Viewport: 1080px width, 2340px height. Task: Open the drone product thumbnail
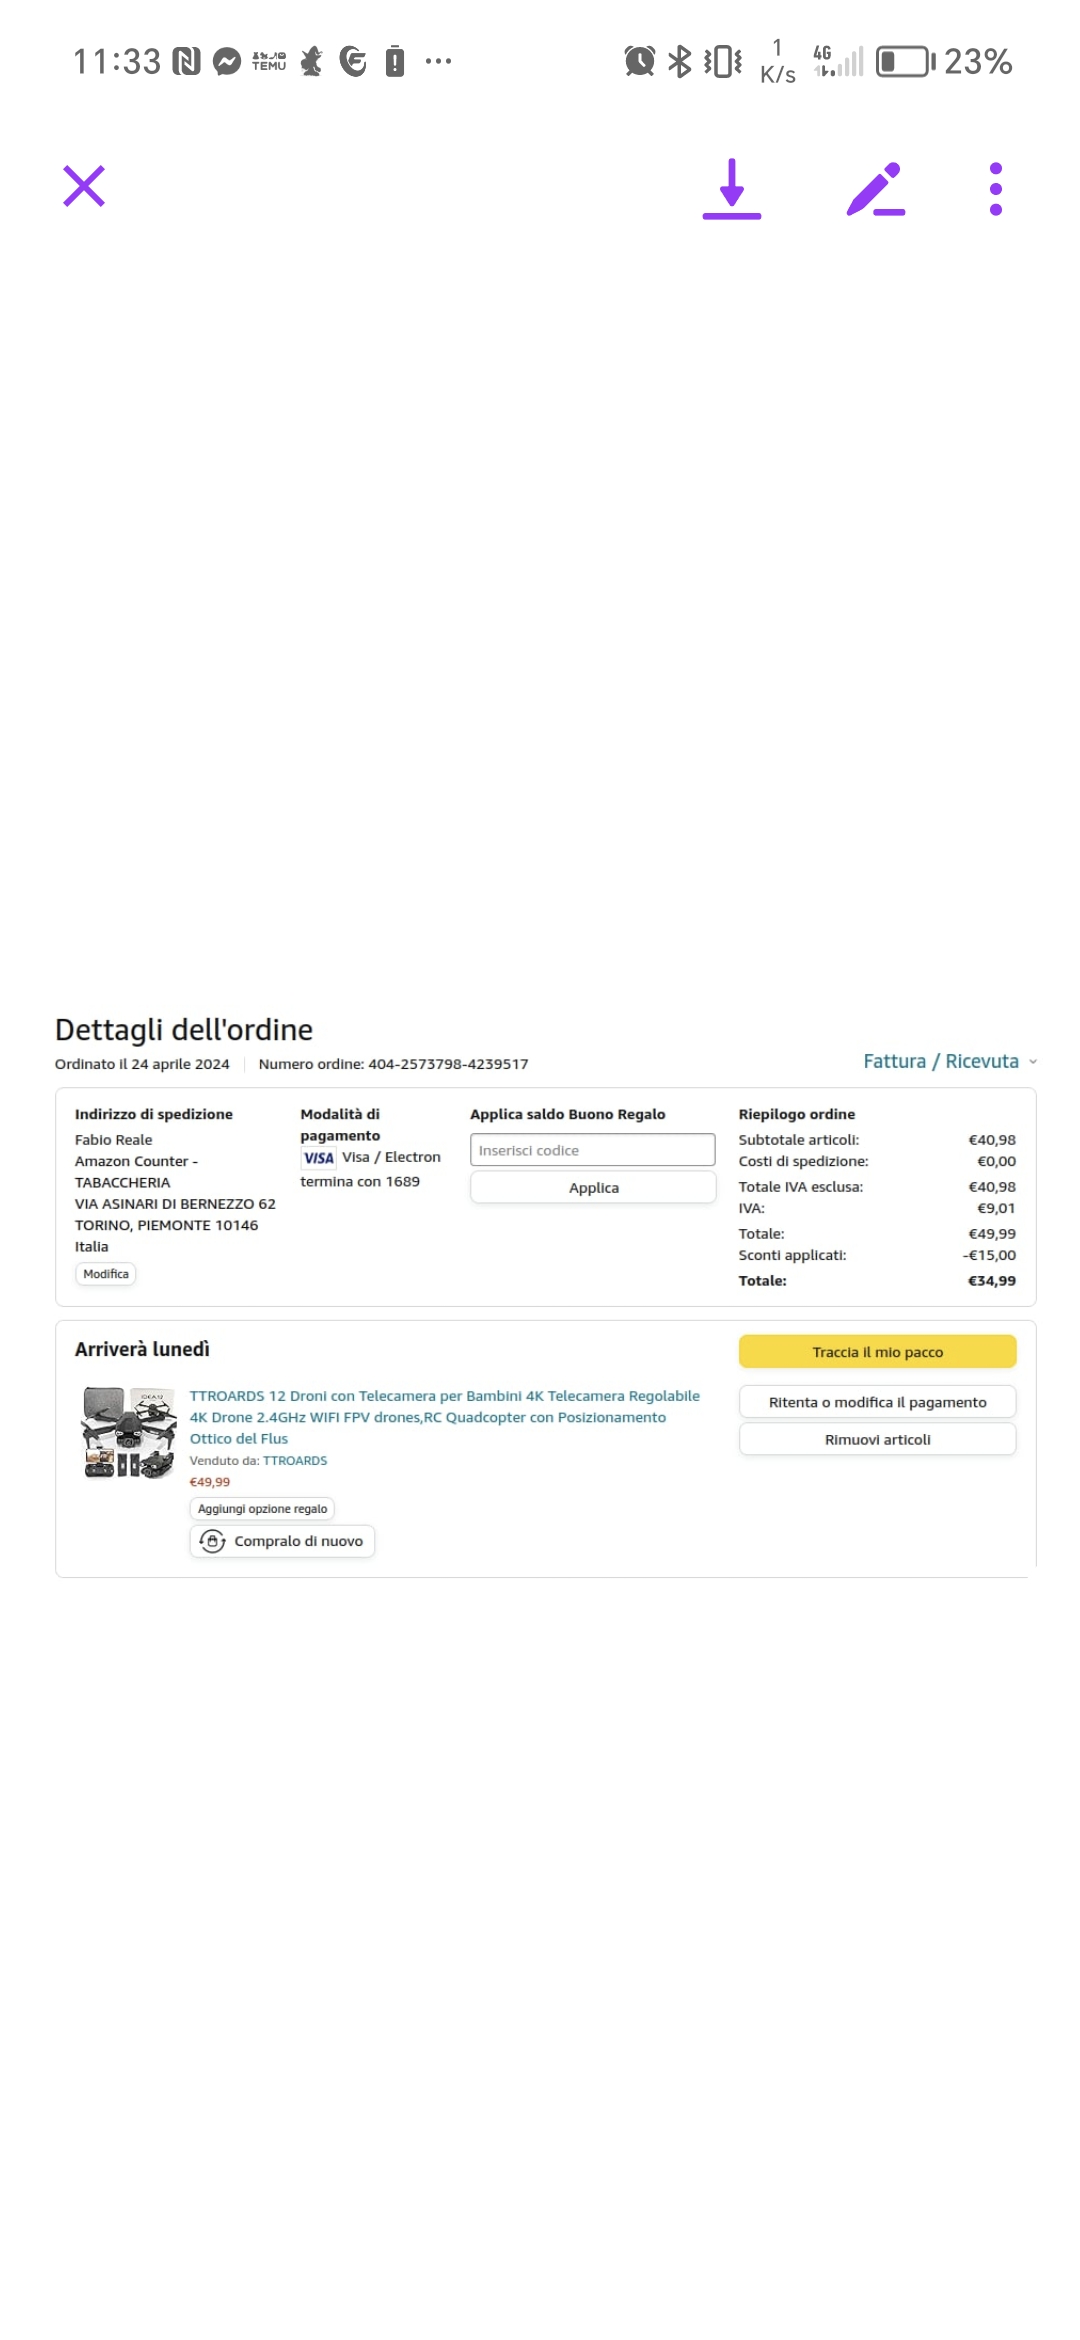(129, 1433)
